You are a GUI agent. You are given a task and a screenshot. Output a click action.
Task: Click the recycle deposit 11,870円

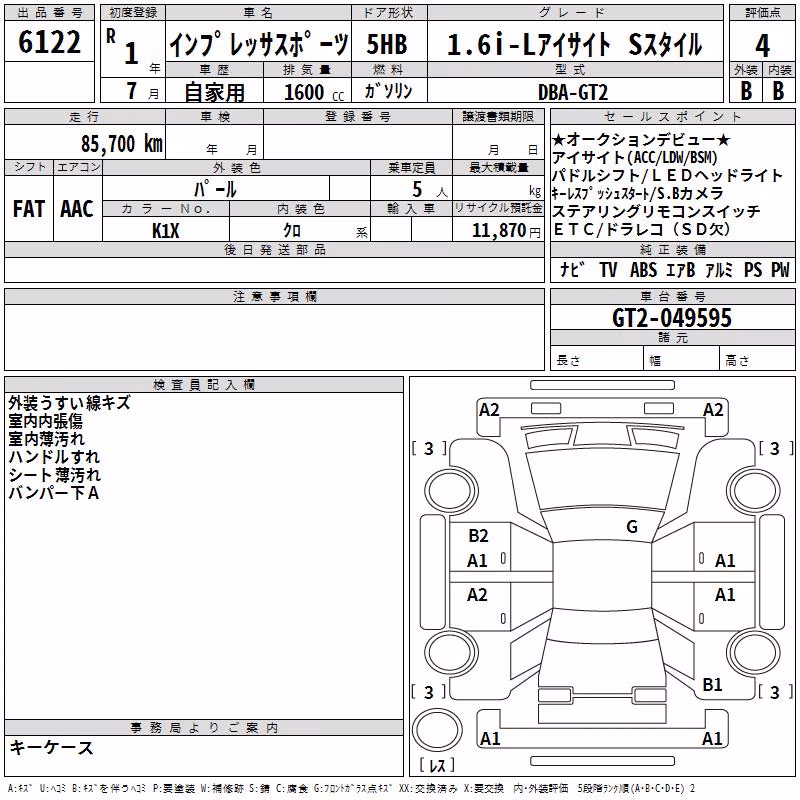coord(506,231)
